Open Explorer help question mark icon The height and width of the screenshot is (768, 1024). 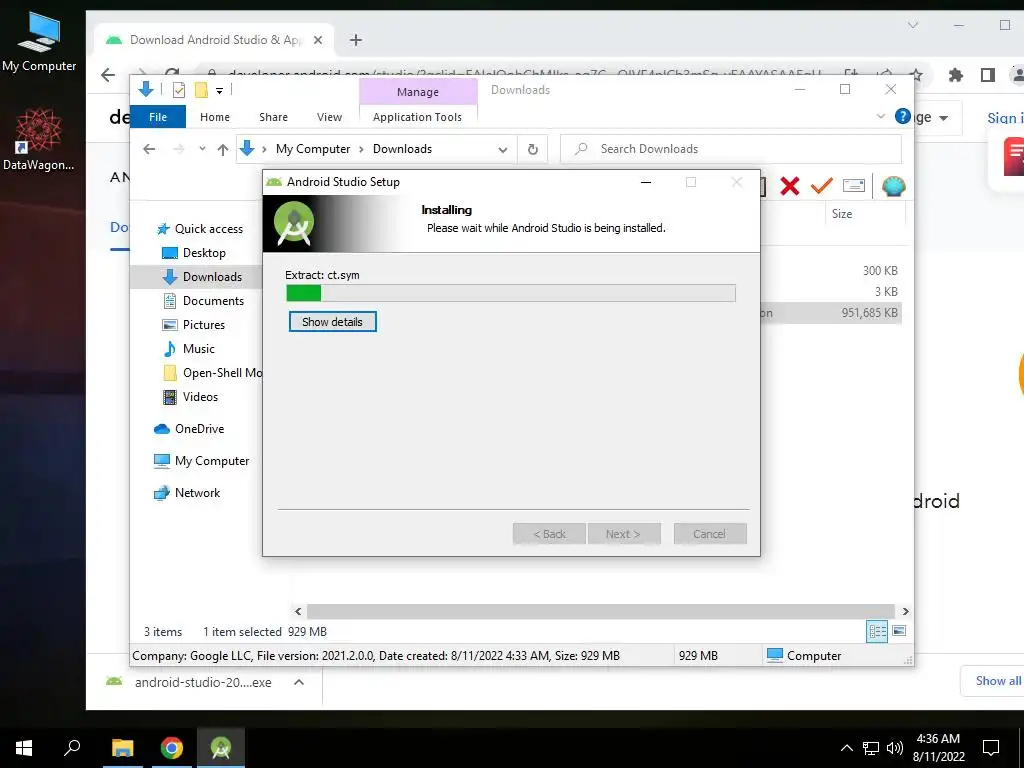(x=903, y=116)
